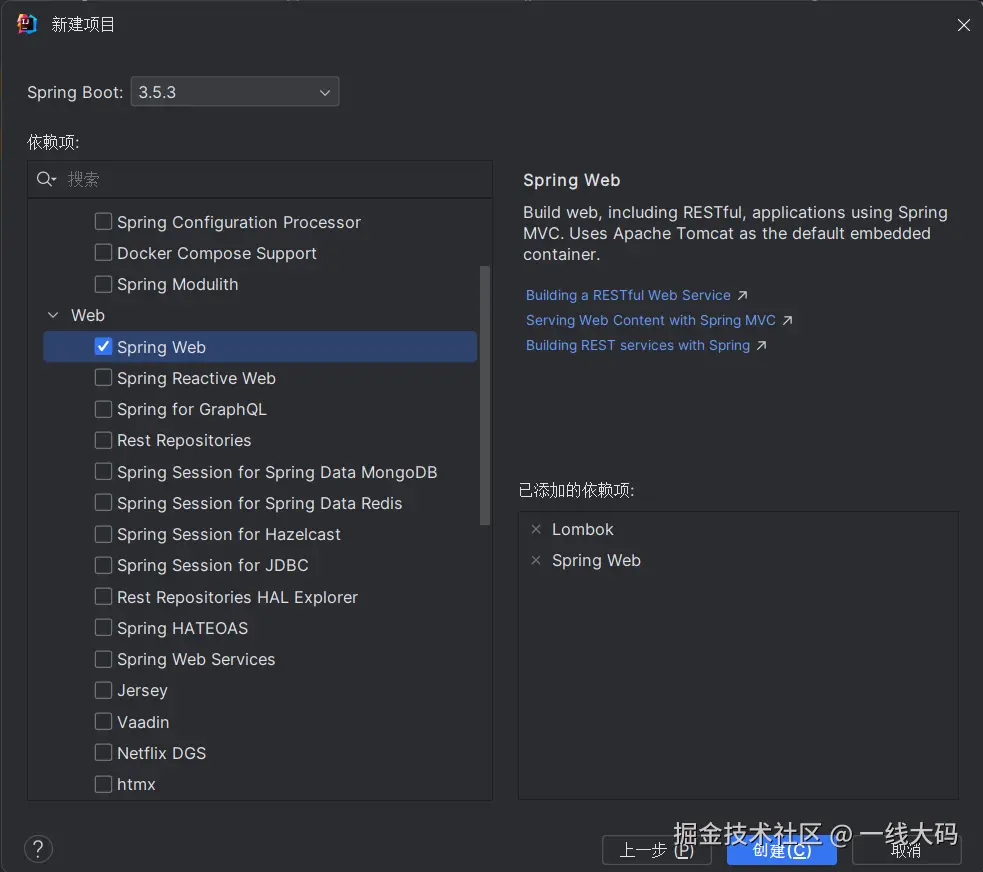Image resolution: width=983 pixels, height=872 pixels.
Task: Remove Spring Web from added dependencies
Action: [x=536, y=560]
